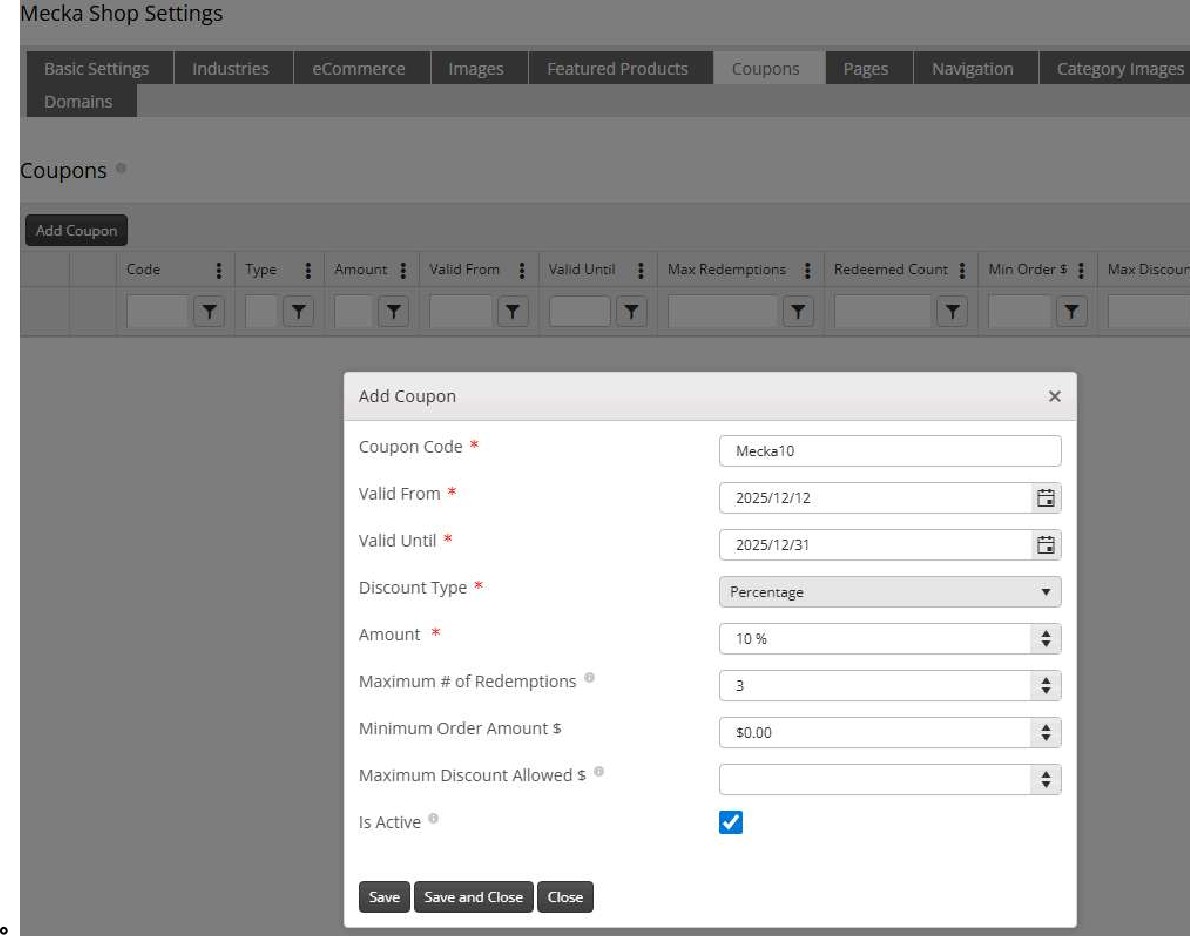The width and height of the screenshot is (1190, 936).
Task: Open the Min Order $ column menu dots
Action: click(1081, 270)
